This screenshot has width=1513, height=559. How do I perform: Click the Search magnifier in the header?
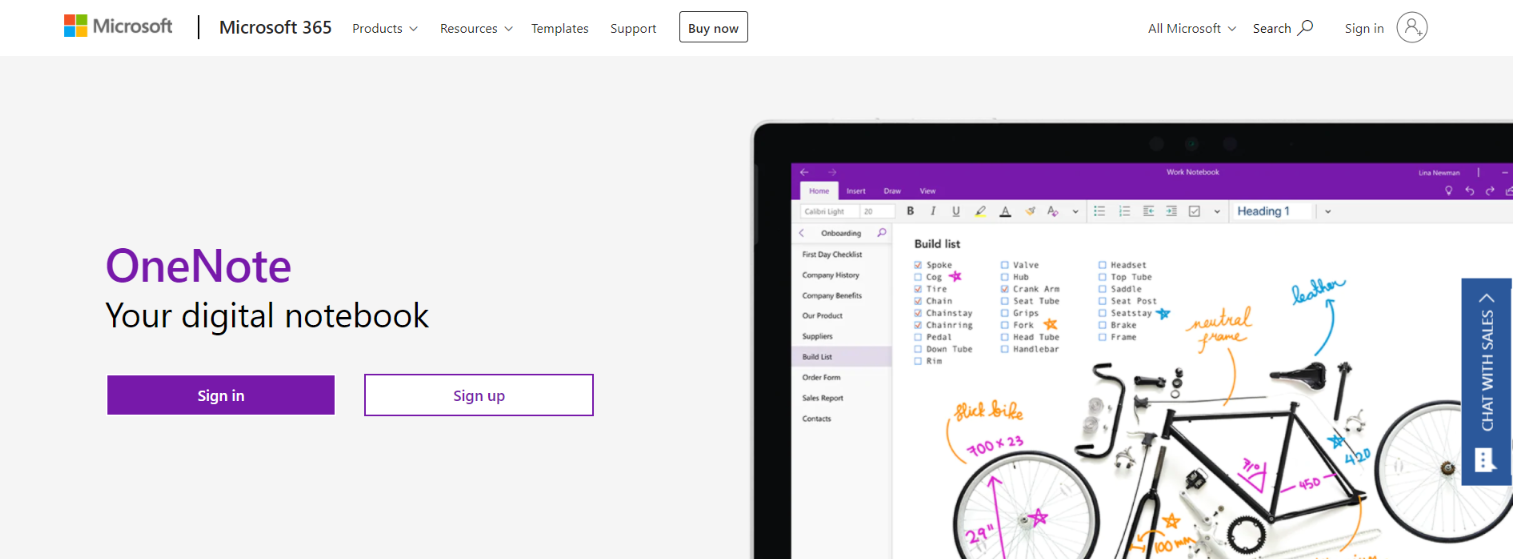[x=1305, y=28]
